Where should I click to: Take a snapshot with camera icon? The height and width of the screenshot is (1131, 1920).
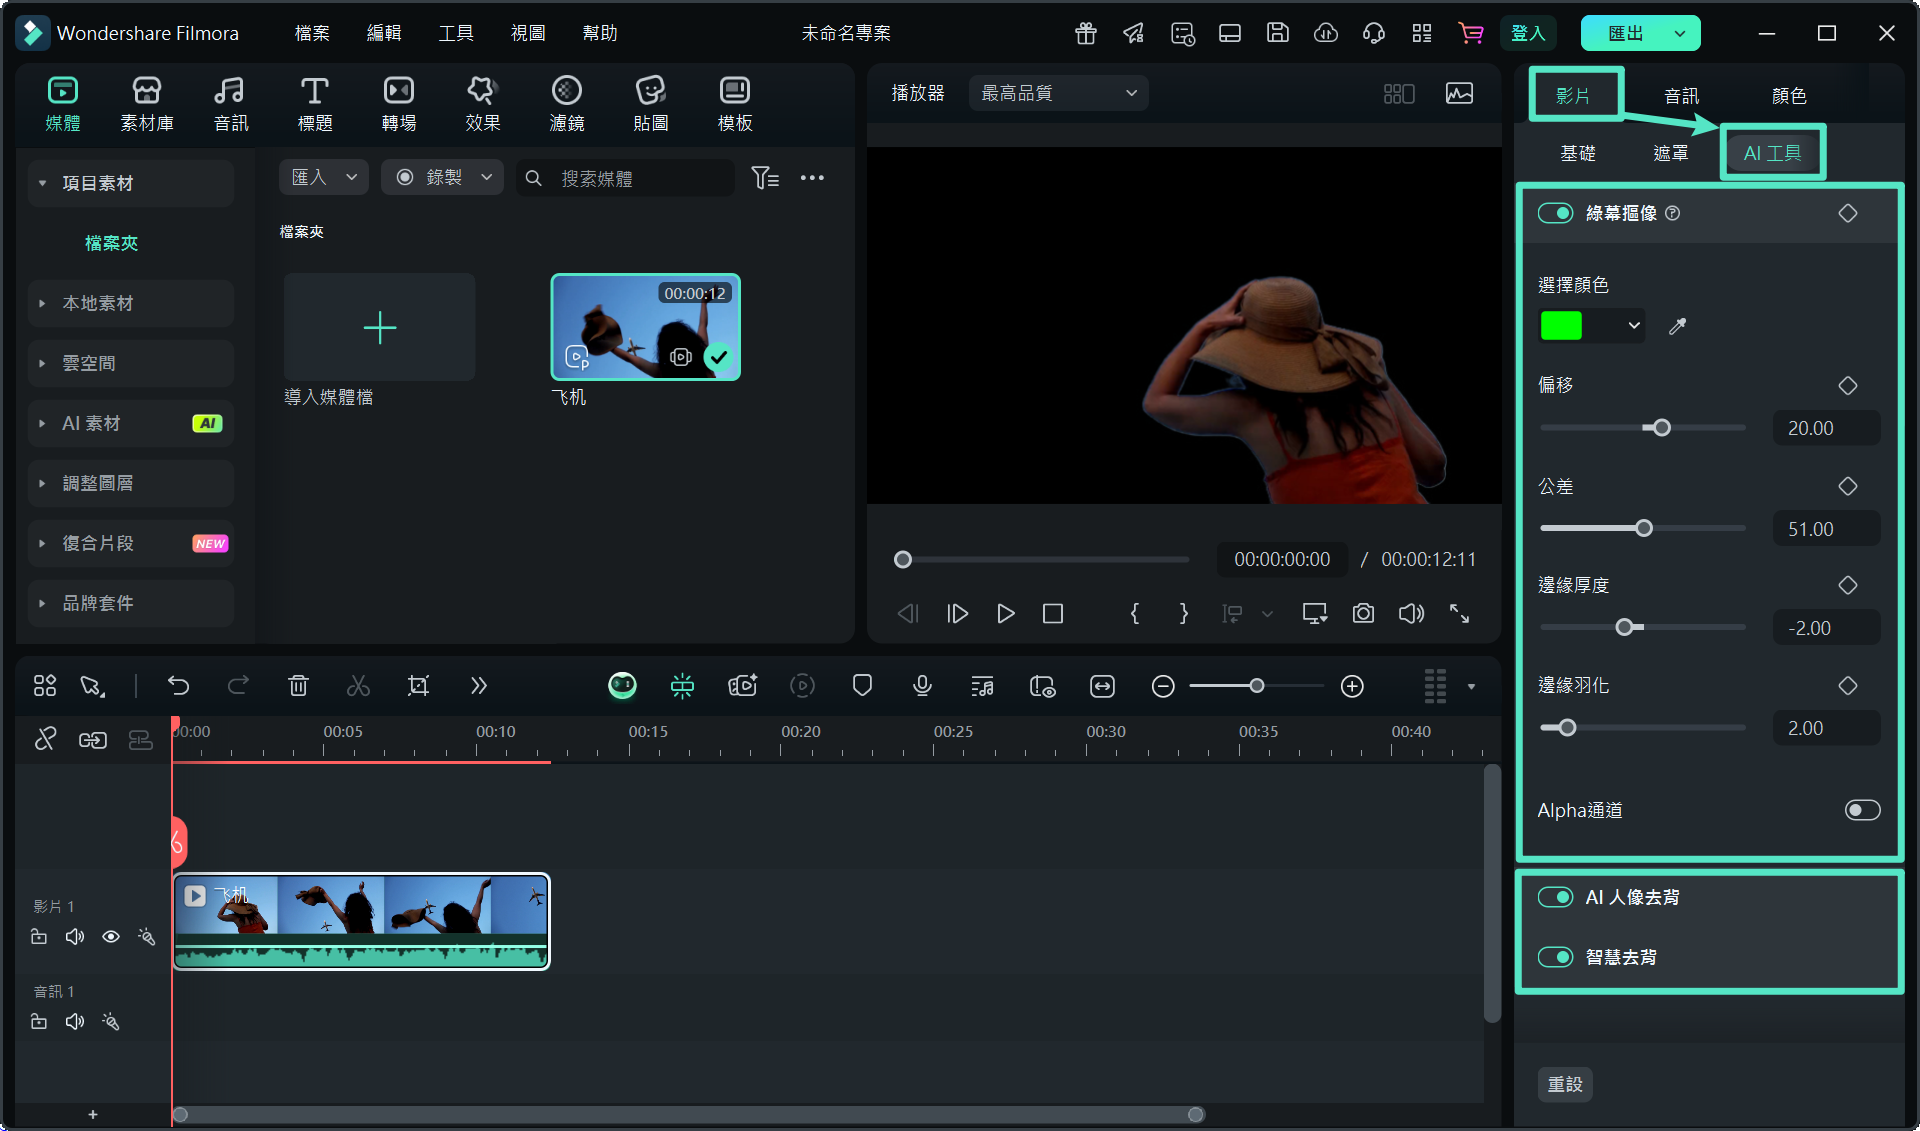coord(1363,613)
